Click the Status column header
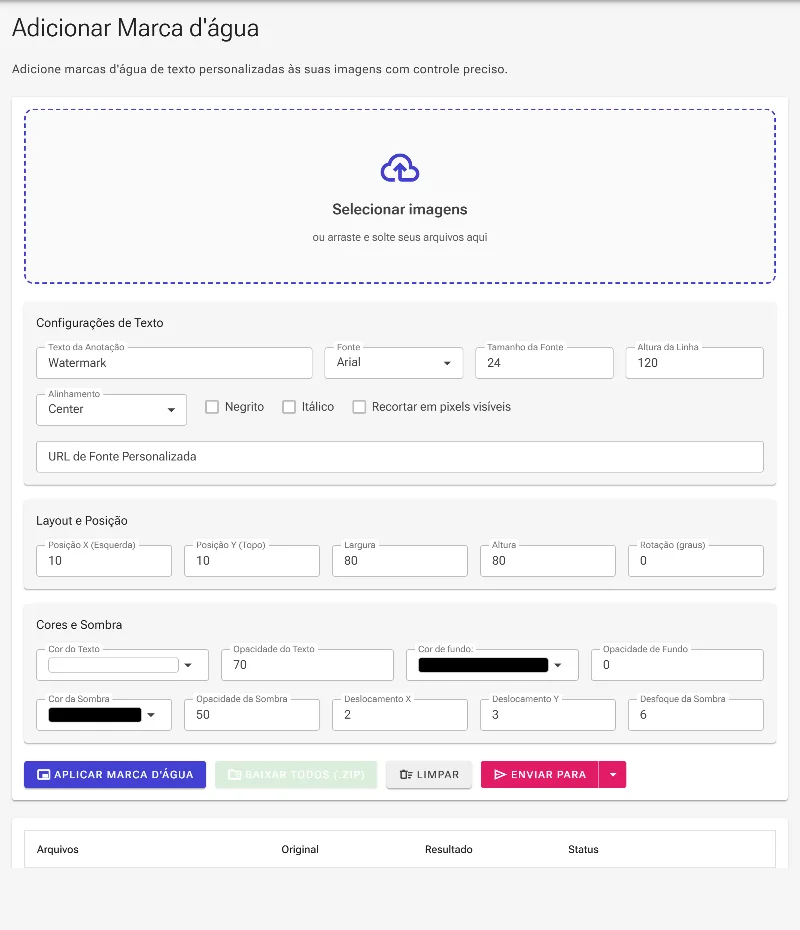800x930 pixels. [584, 849]
